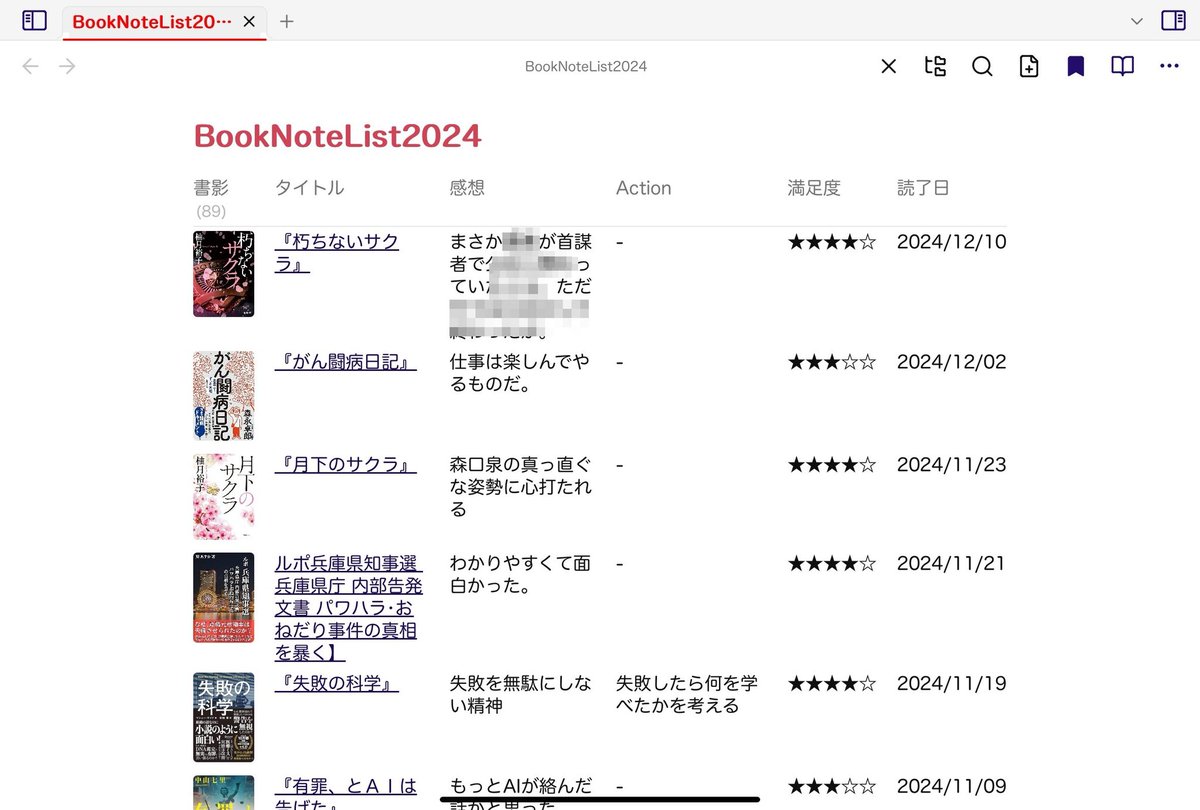This screenshot has height=810, width=1200.
Task: Click star rating for 失敗の科学 row
Action: click(x=832, y=684)
